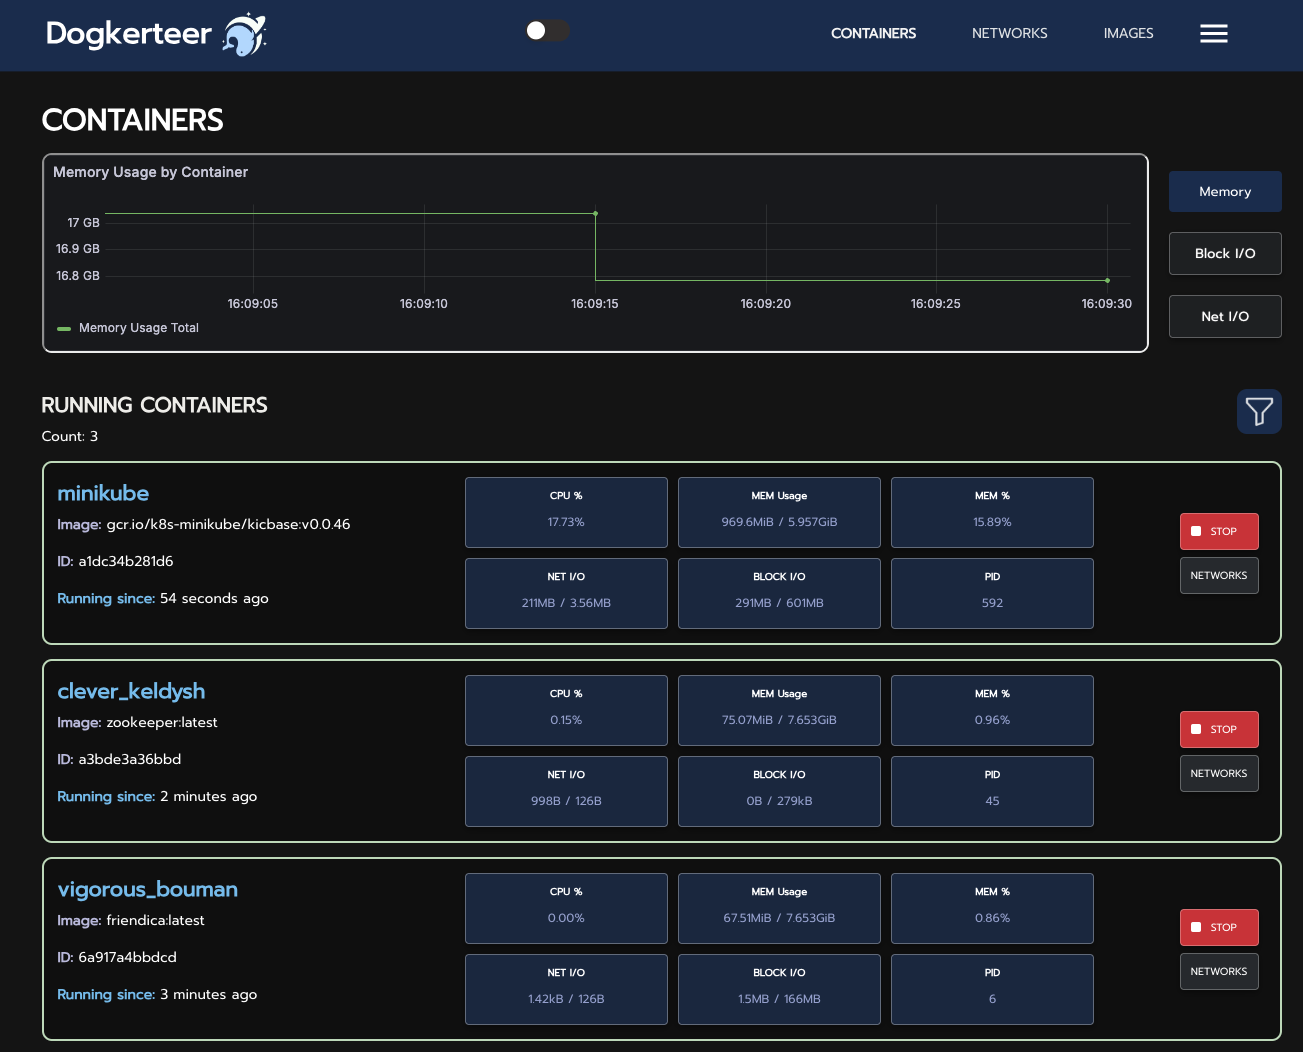The width and height of the screenshot is (1303, 1052).
Task: View networks for the minikube container
Action: coord(1219,575)
